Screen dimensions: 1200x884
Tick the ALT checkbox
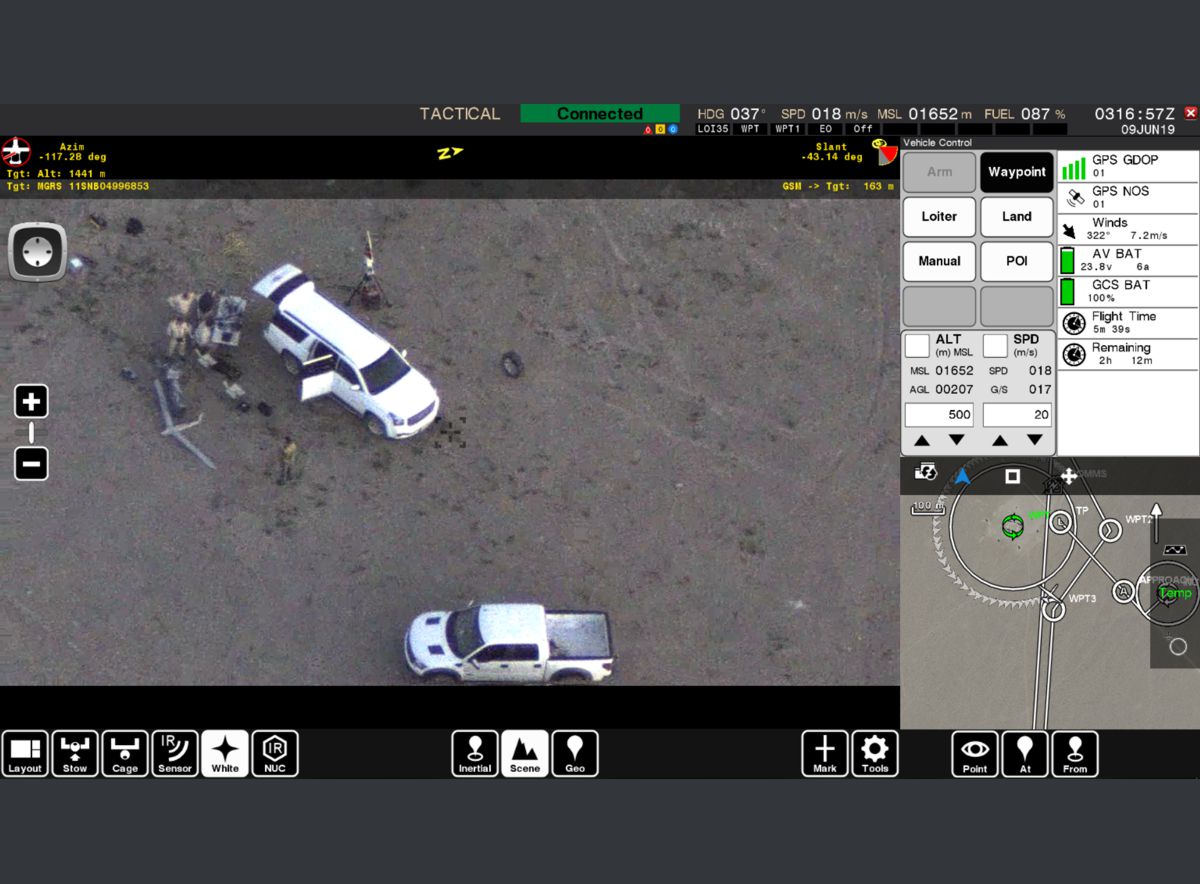click(x=917, y=346)
